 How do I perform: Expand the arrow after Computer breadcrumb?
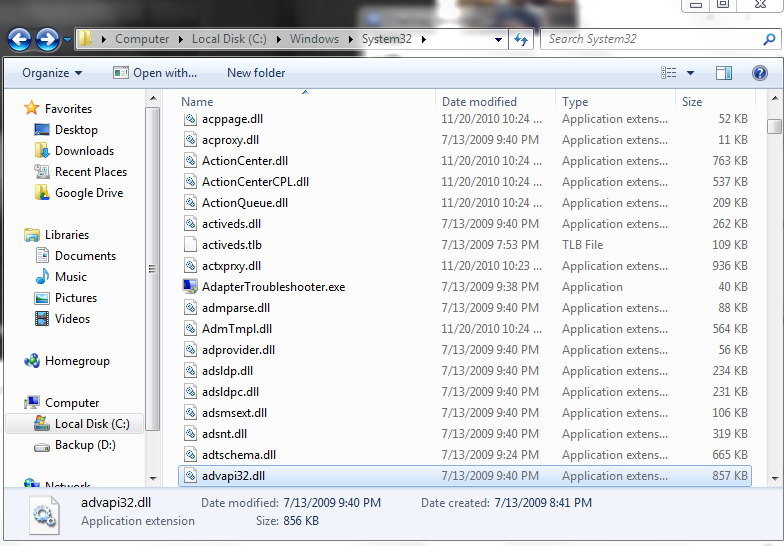click(180, 39)
